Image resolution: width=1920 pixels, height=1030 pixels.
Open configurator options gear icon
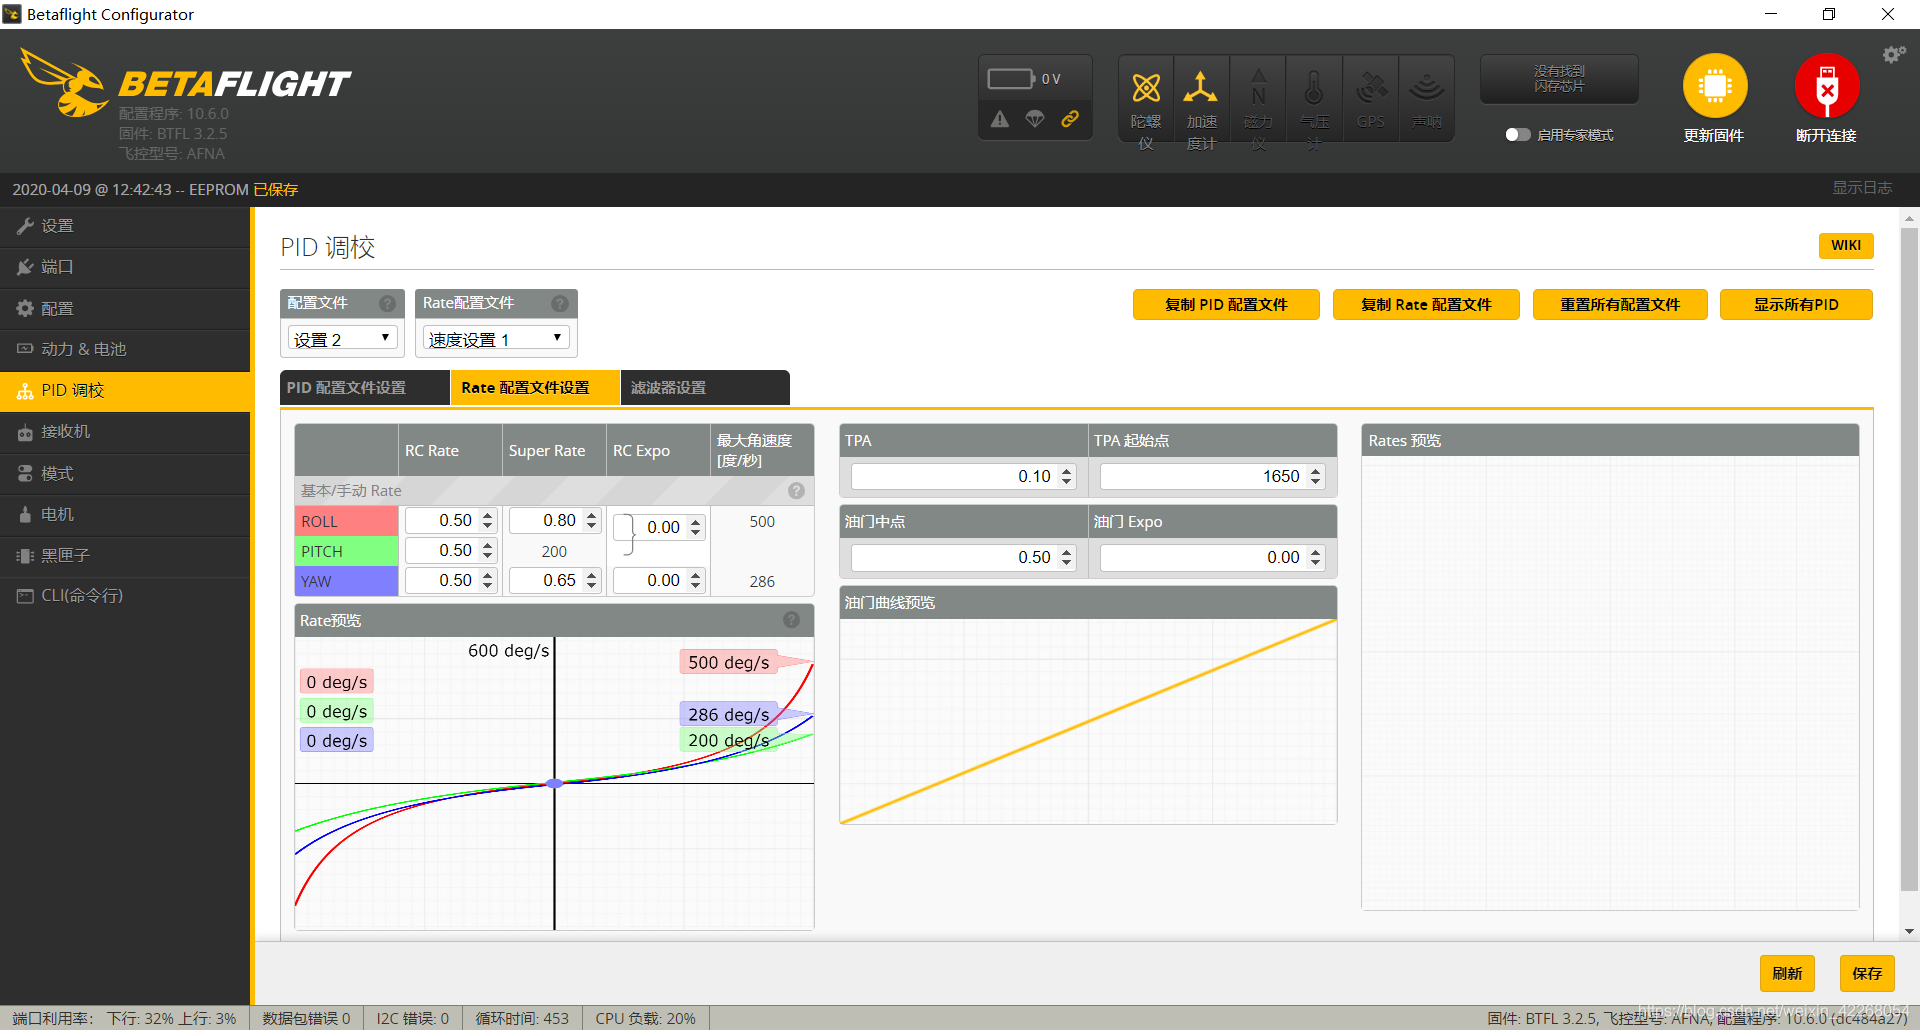click(1894, 55)
